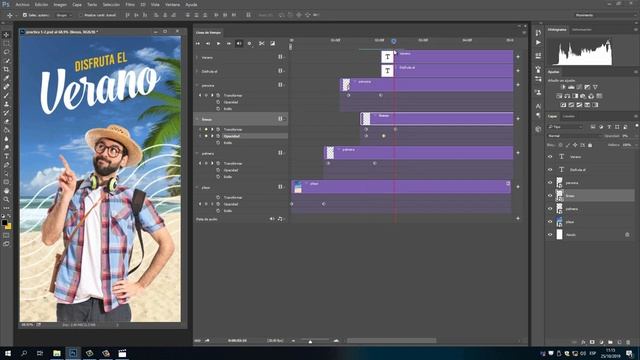The image size is (640, 360).
Task: Click the foreground color swatch
Action: pos(4,223)
